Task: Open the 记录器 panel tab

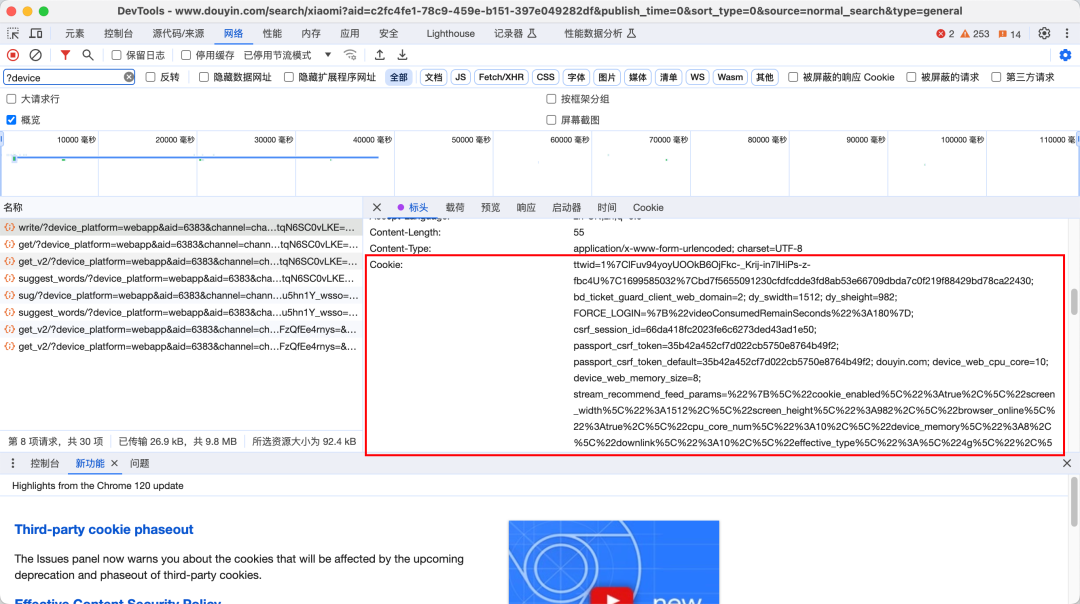Action: [x=515, y=33]
